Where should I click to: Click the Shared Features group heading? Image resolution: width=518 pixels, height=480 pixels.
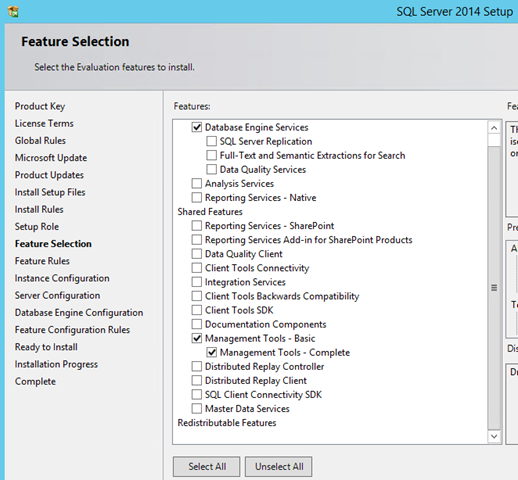pyautogui.click(x=210, y=212)
